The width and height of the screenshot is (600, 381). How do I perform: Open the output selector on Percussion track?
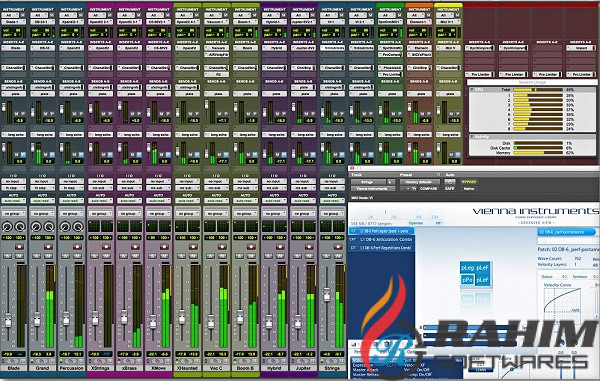(x=71, y=188)
